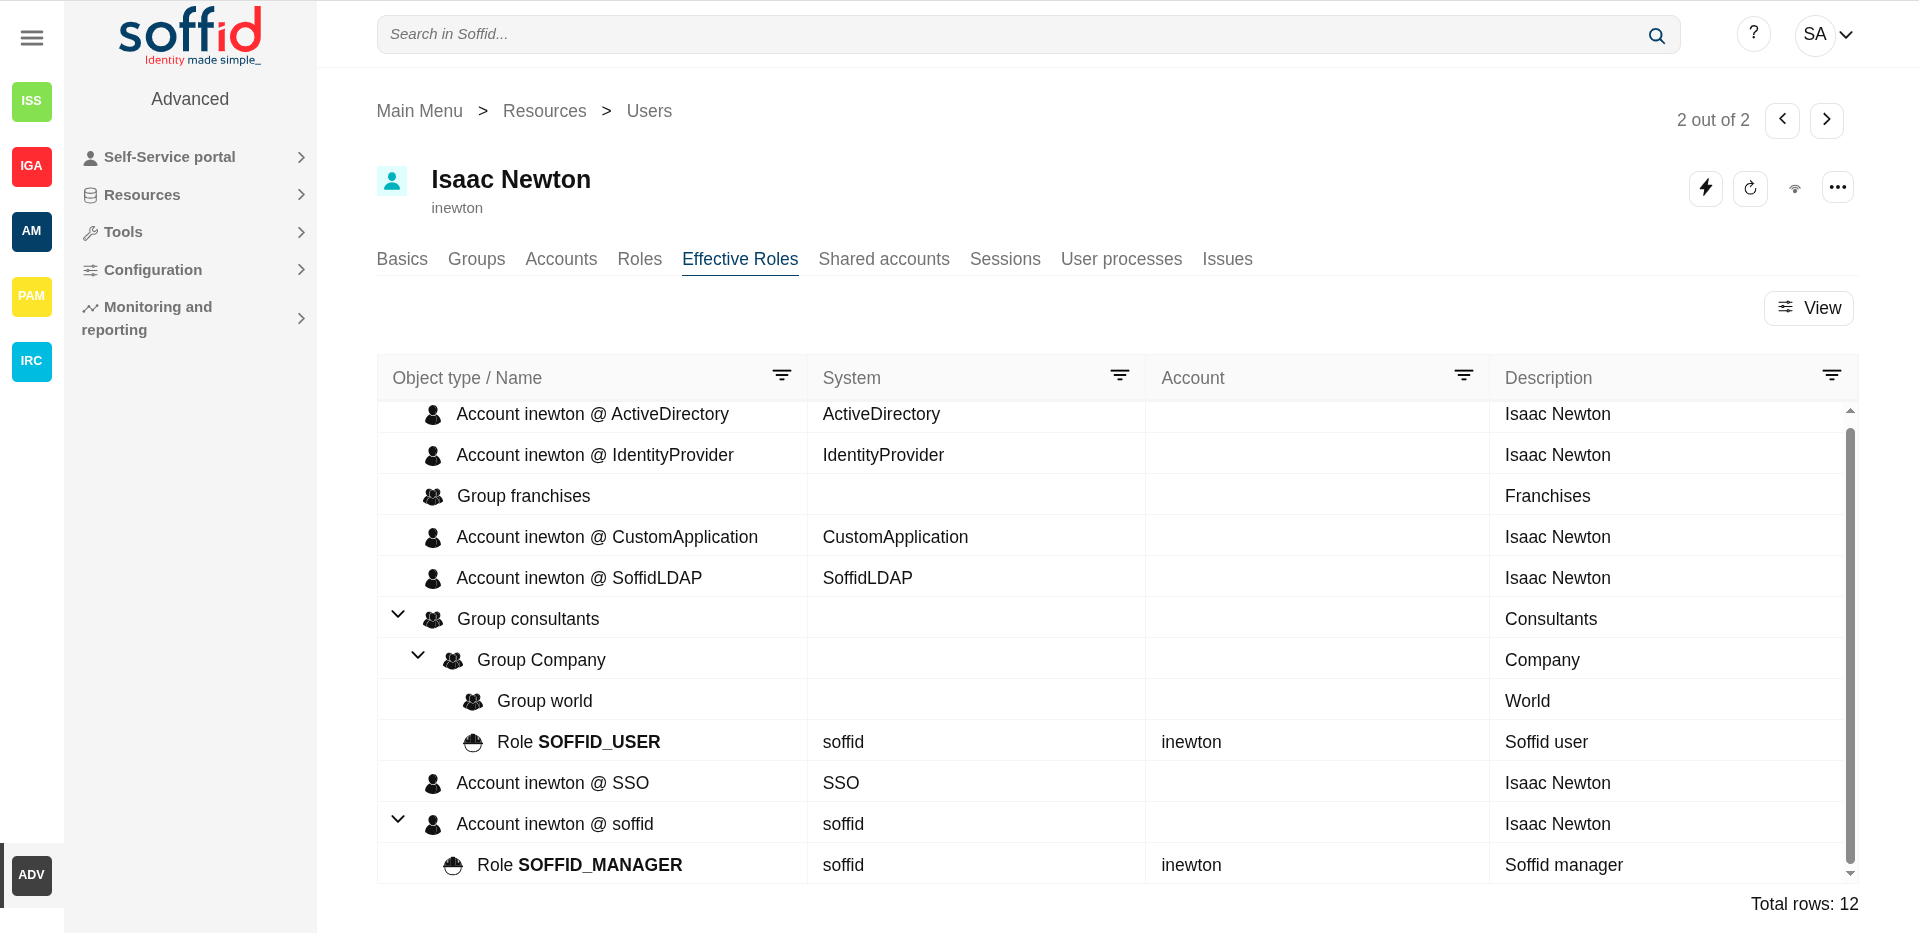Switch to the Issues tab

click(1228, 259)
